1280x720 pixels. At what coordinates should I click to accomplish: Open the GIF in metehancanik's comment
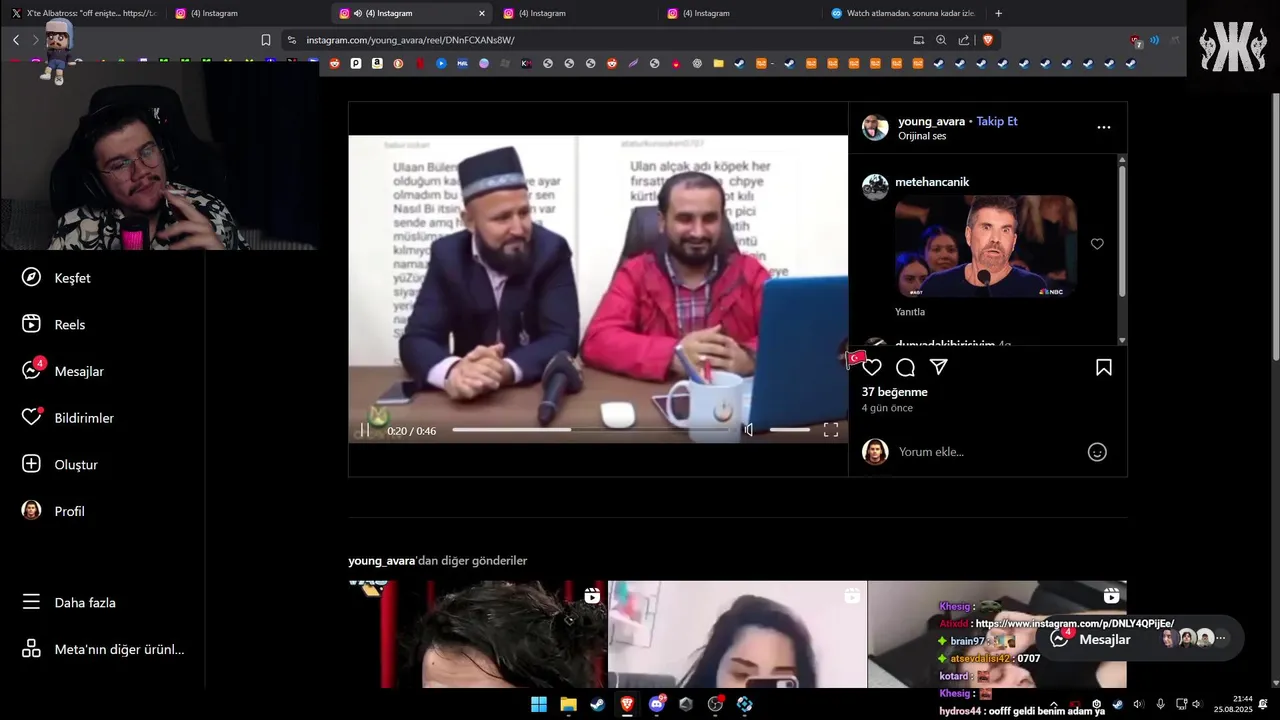tap(985, 247)
